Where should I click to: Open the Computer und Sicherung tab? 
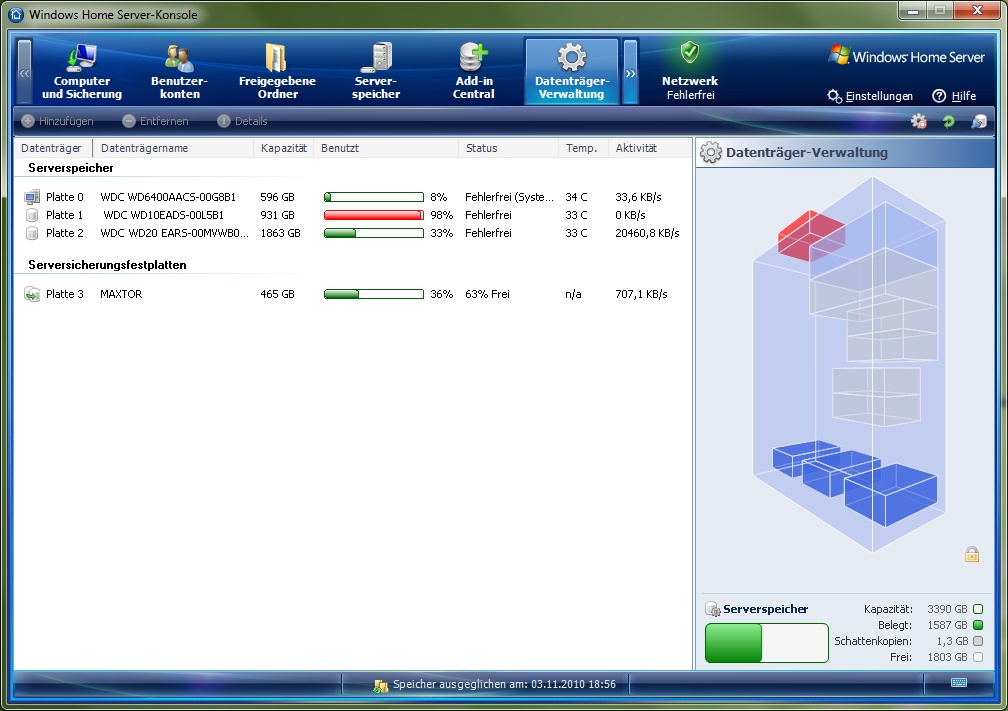(82, 72)
